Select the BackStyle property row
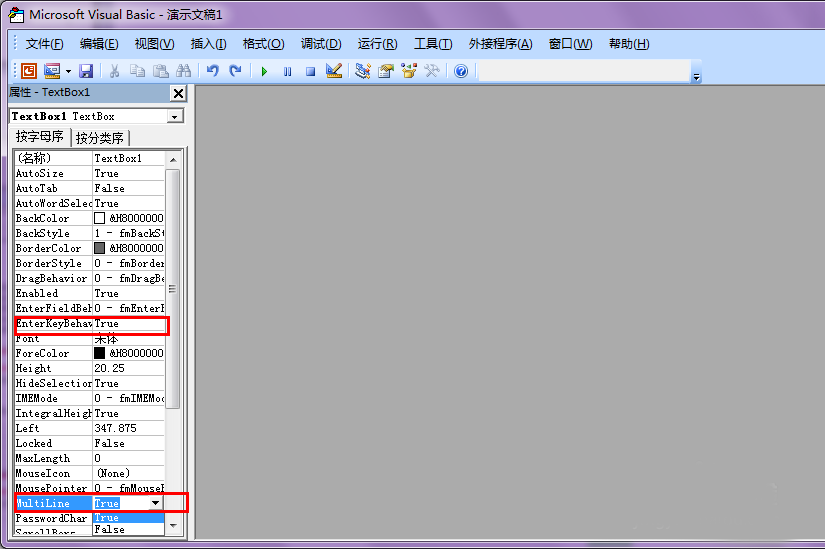 pyautogui.click(x=90, y=233)
